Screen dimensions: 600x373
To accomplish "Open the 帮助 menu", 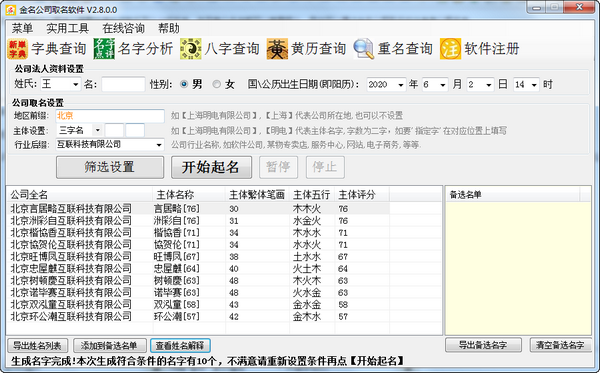I will click(169, 28).
